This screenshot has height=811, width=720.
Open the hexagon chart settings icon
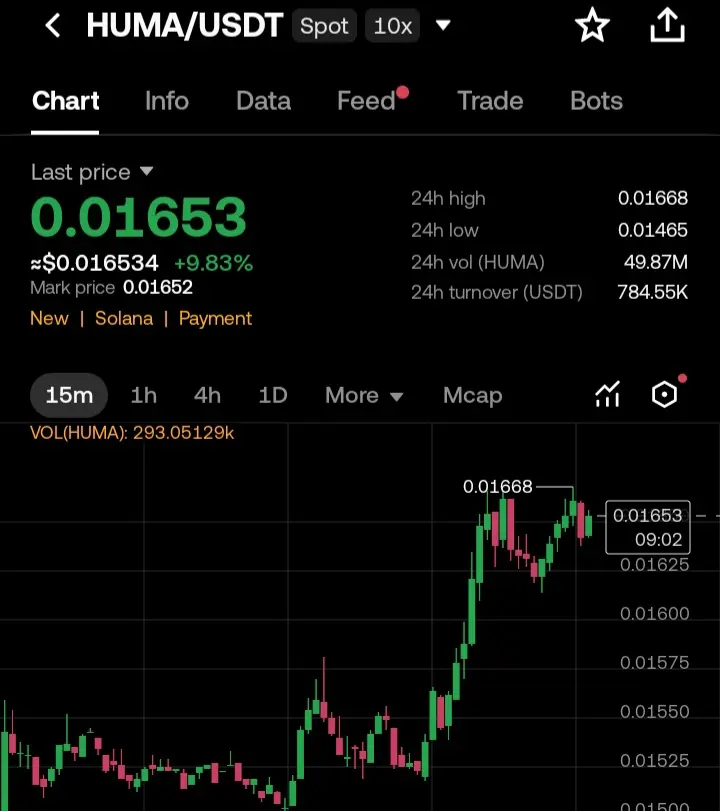point(665,395)
